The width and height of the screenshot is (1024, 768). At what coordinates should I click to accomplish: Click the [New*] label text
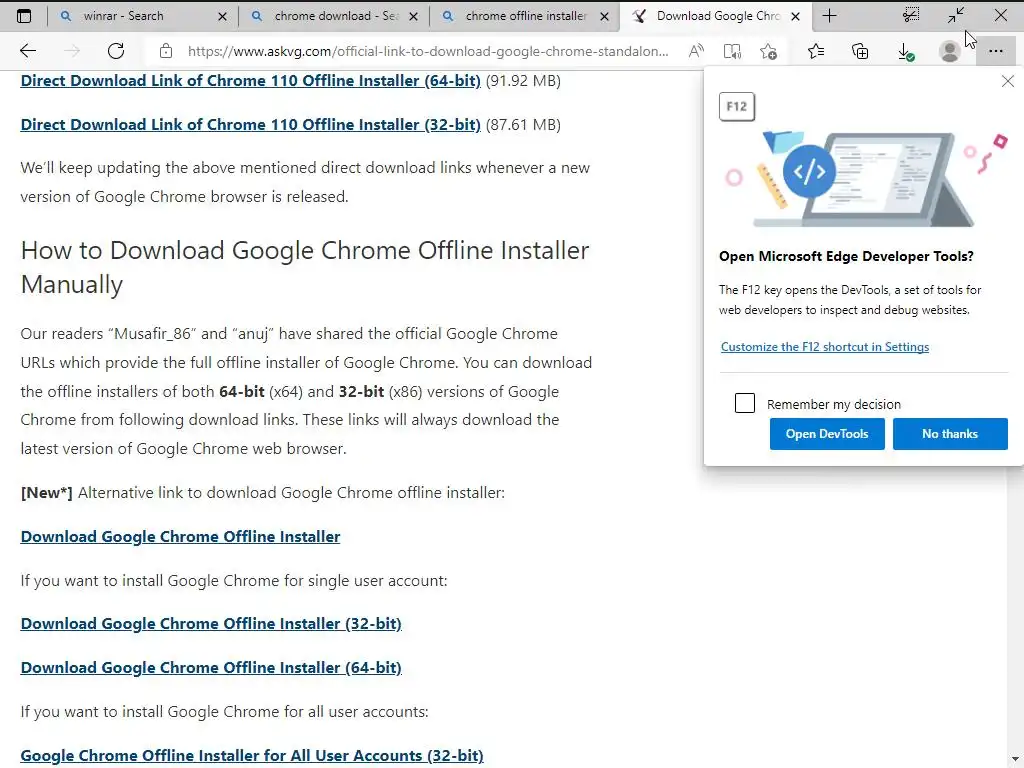(x=46, y=493)
